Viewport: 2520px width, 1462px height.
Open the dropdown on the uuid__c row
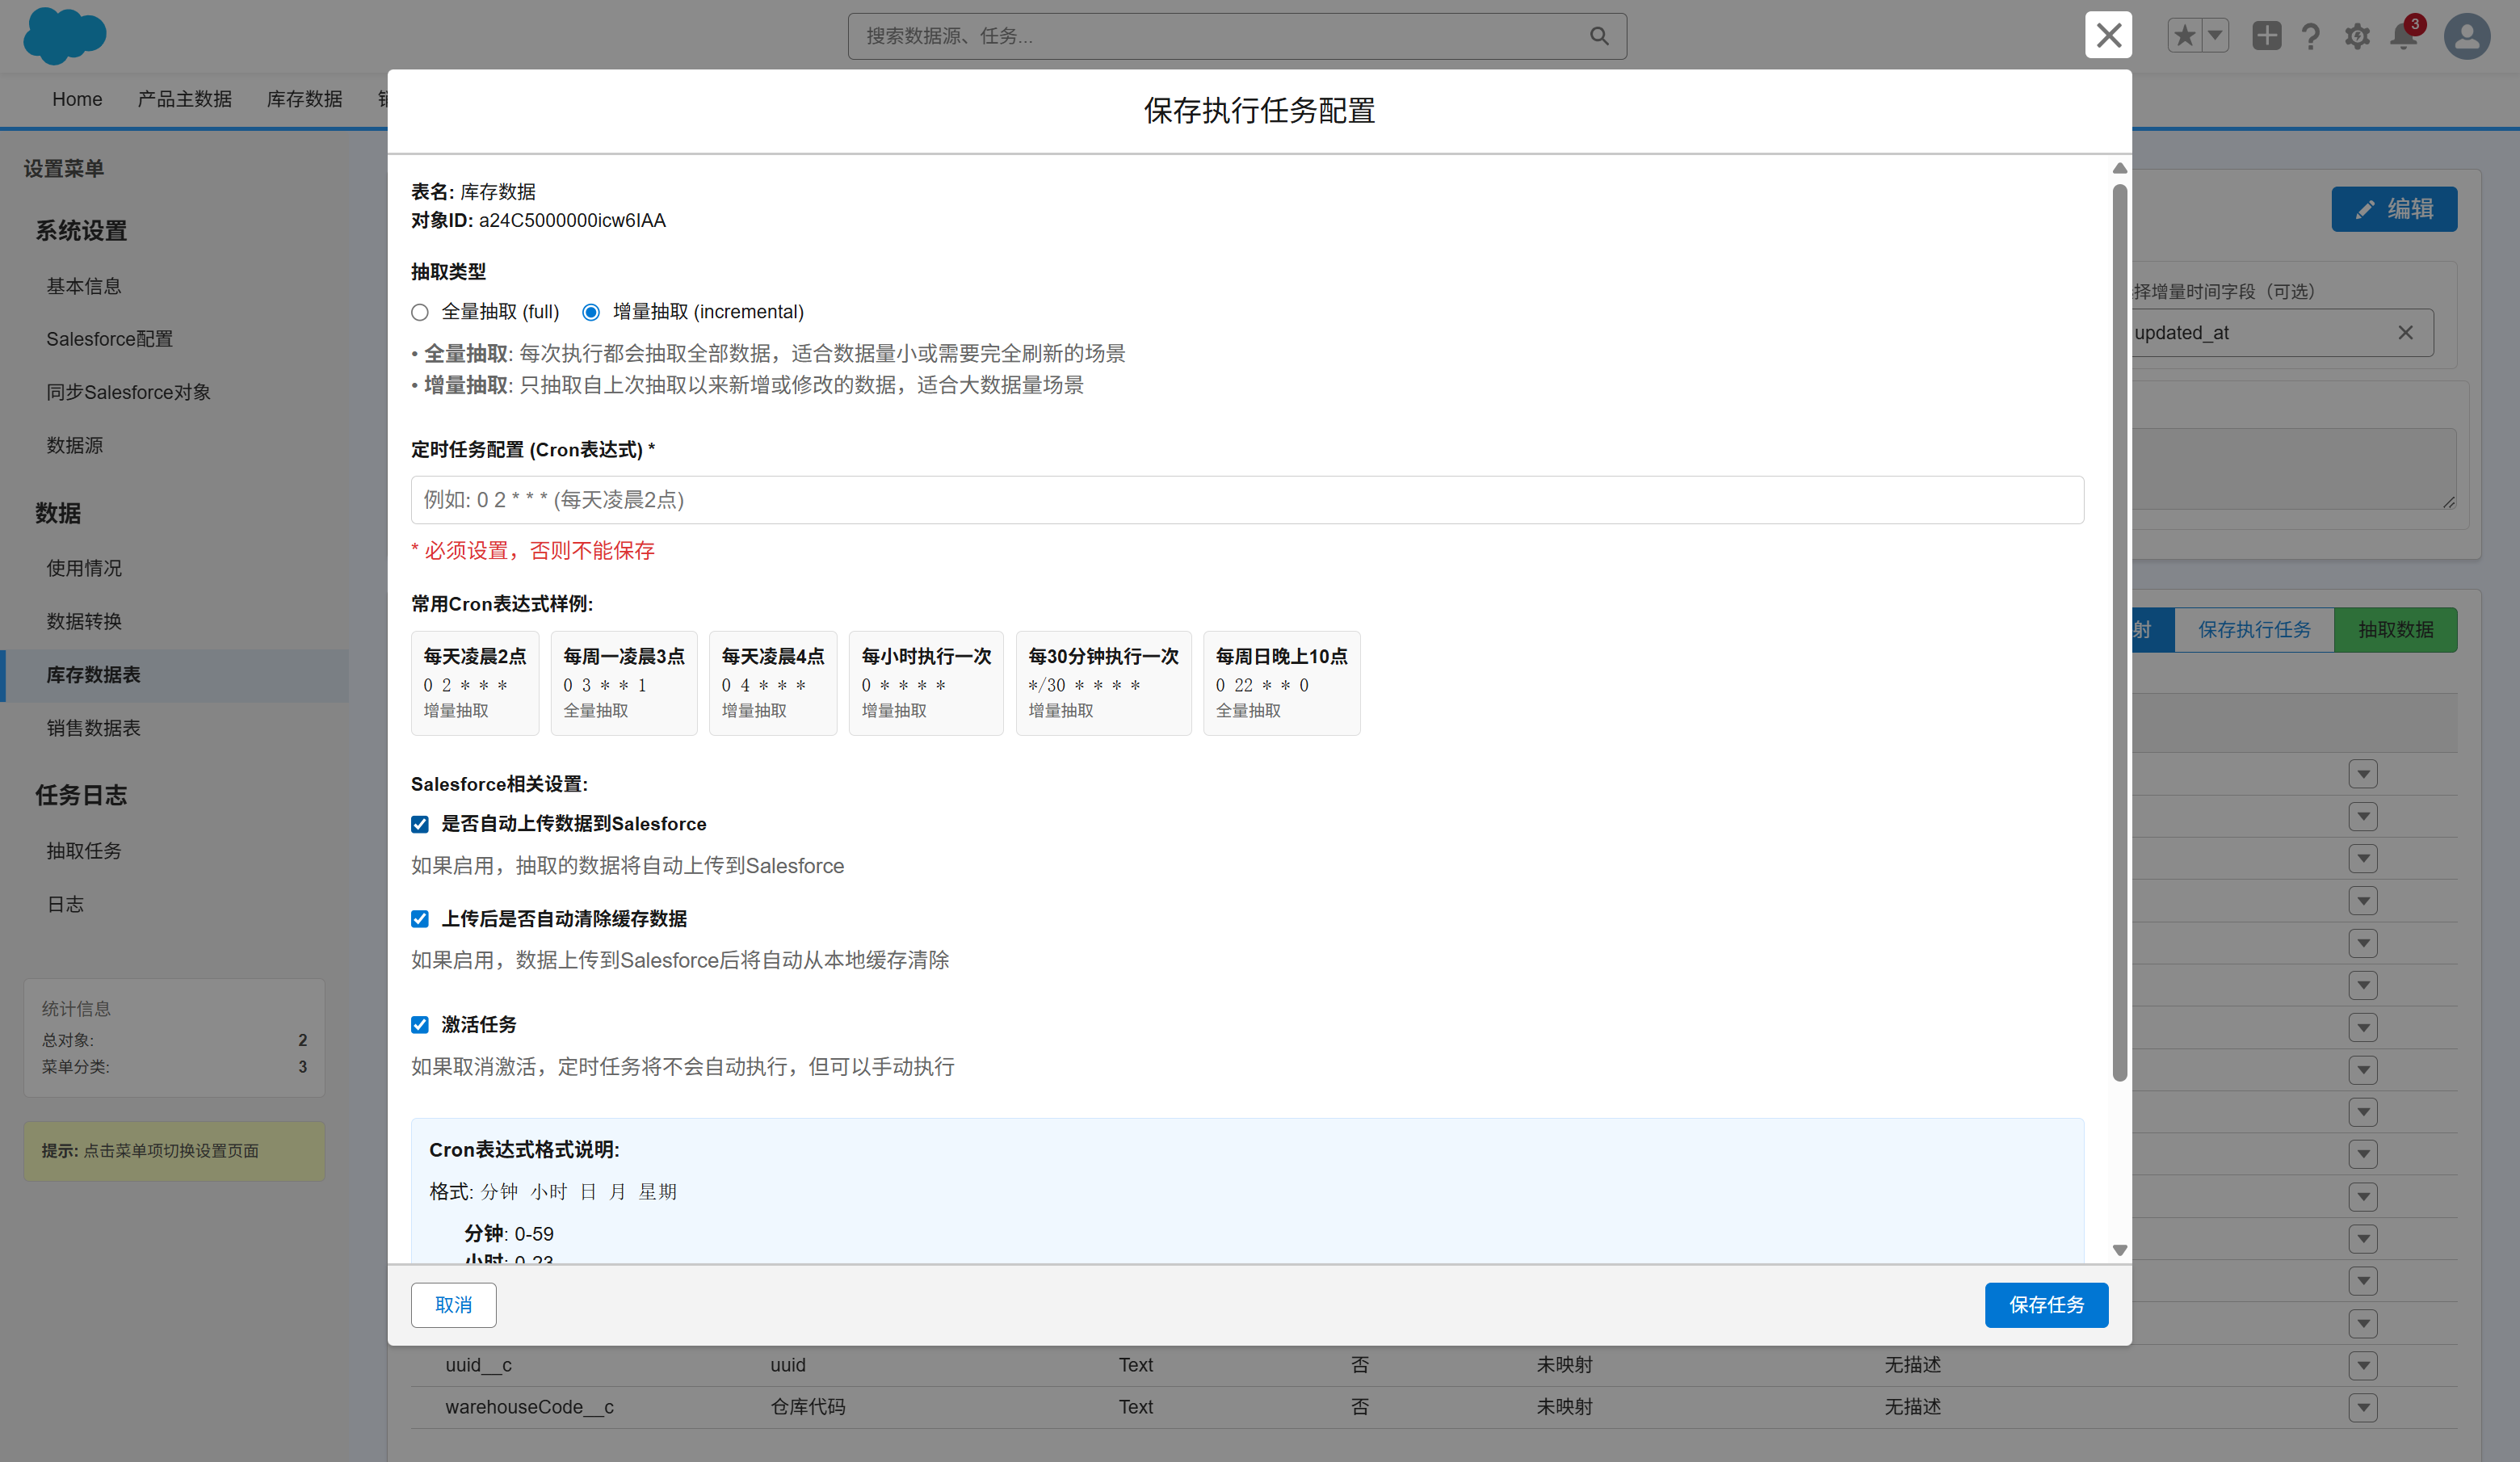[2363, 1365]
